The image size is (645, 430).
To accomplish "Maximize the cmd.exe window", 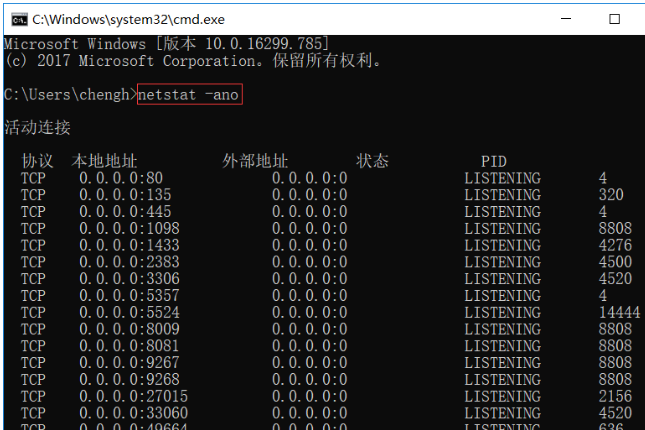I will (x=615, y=19).
